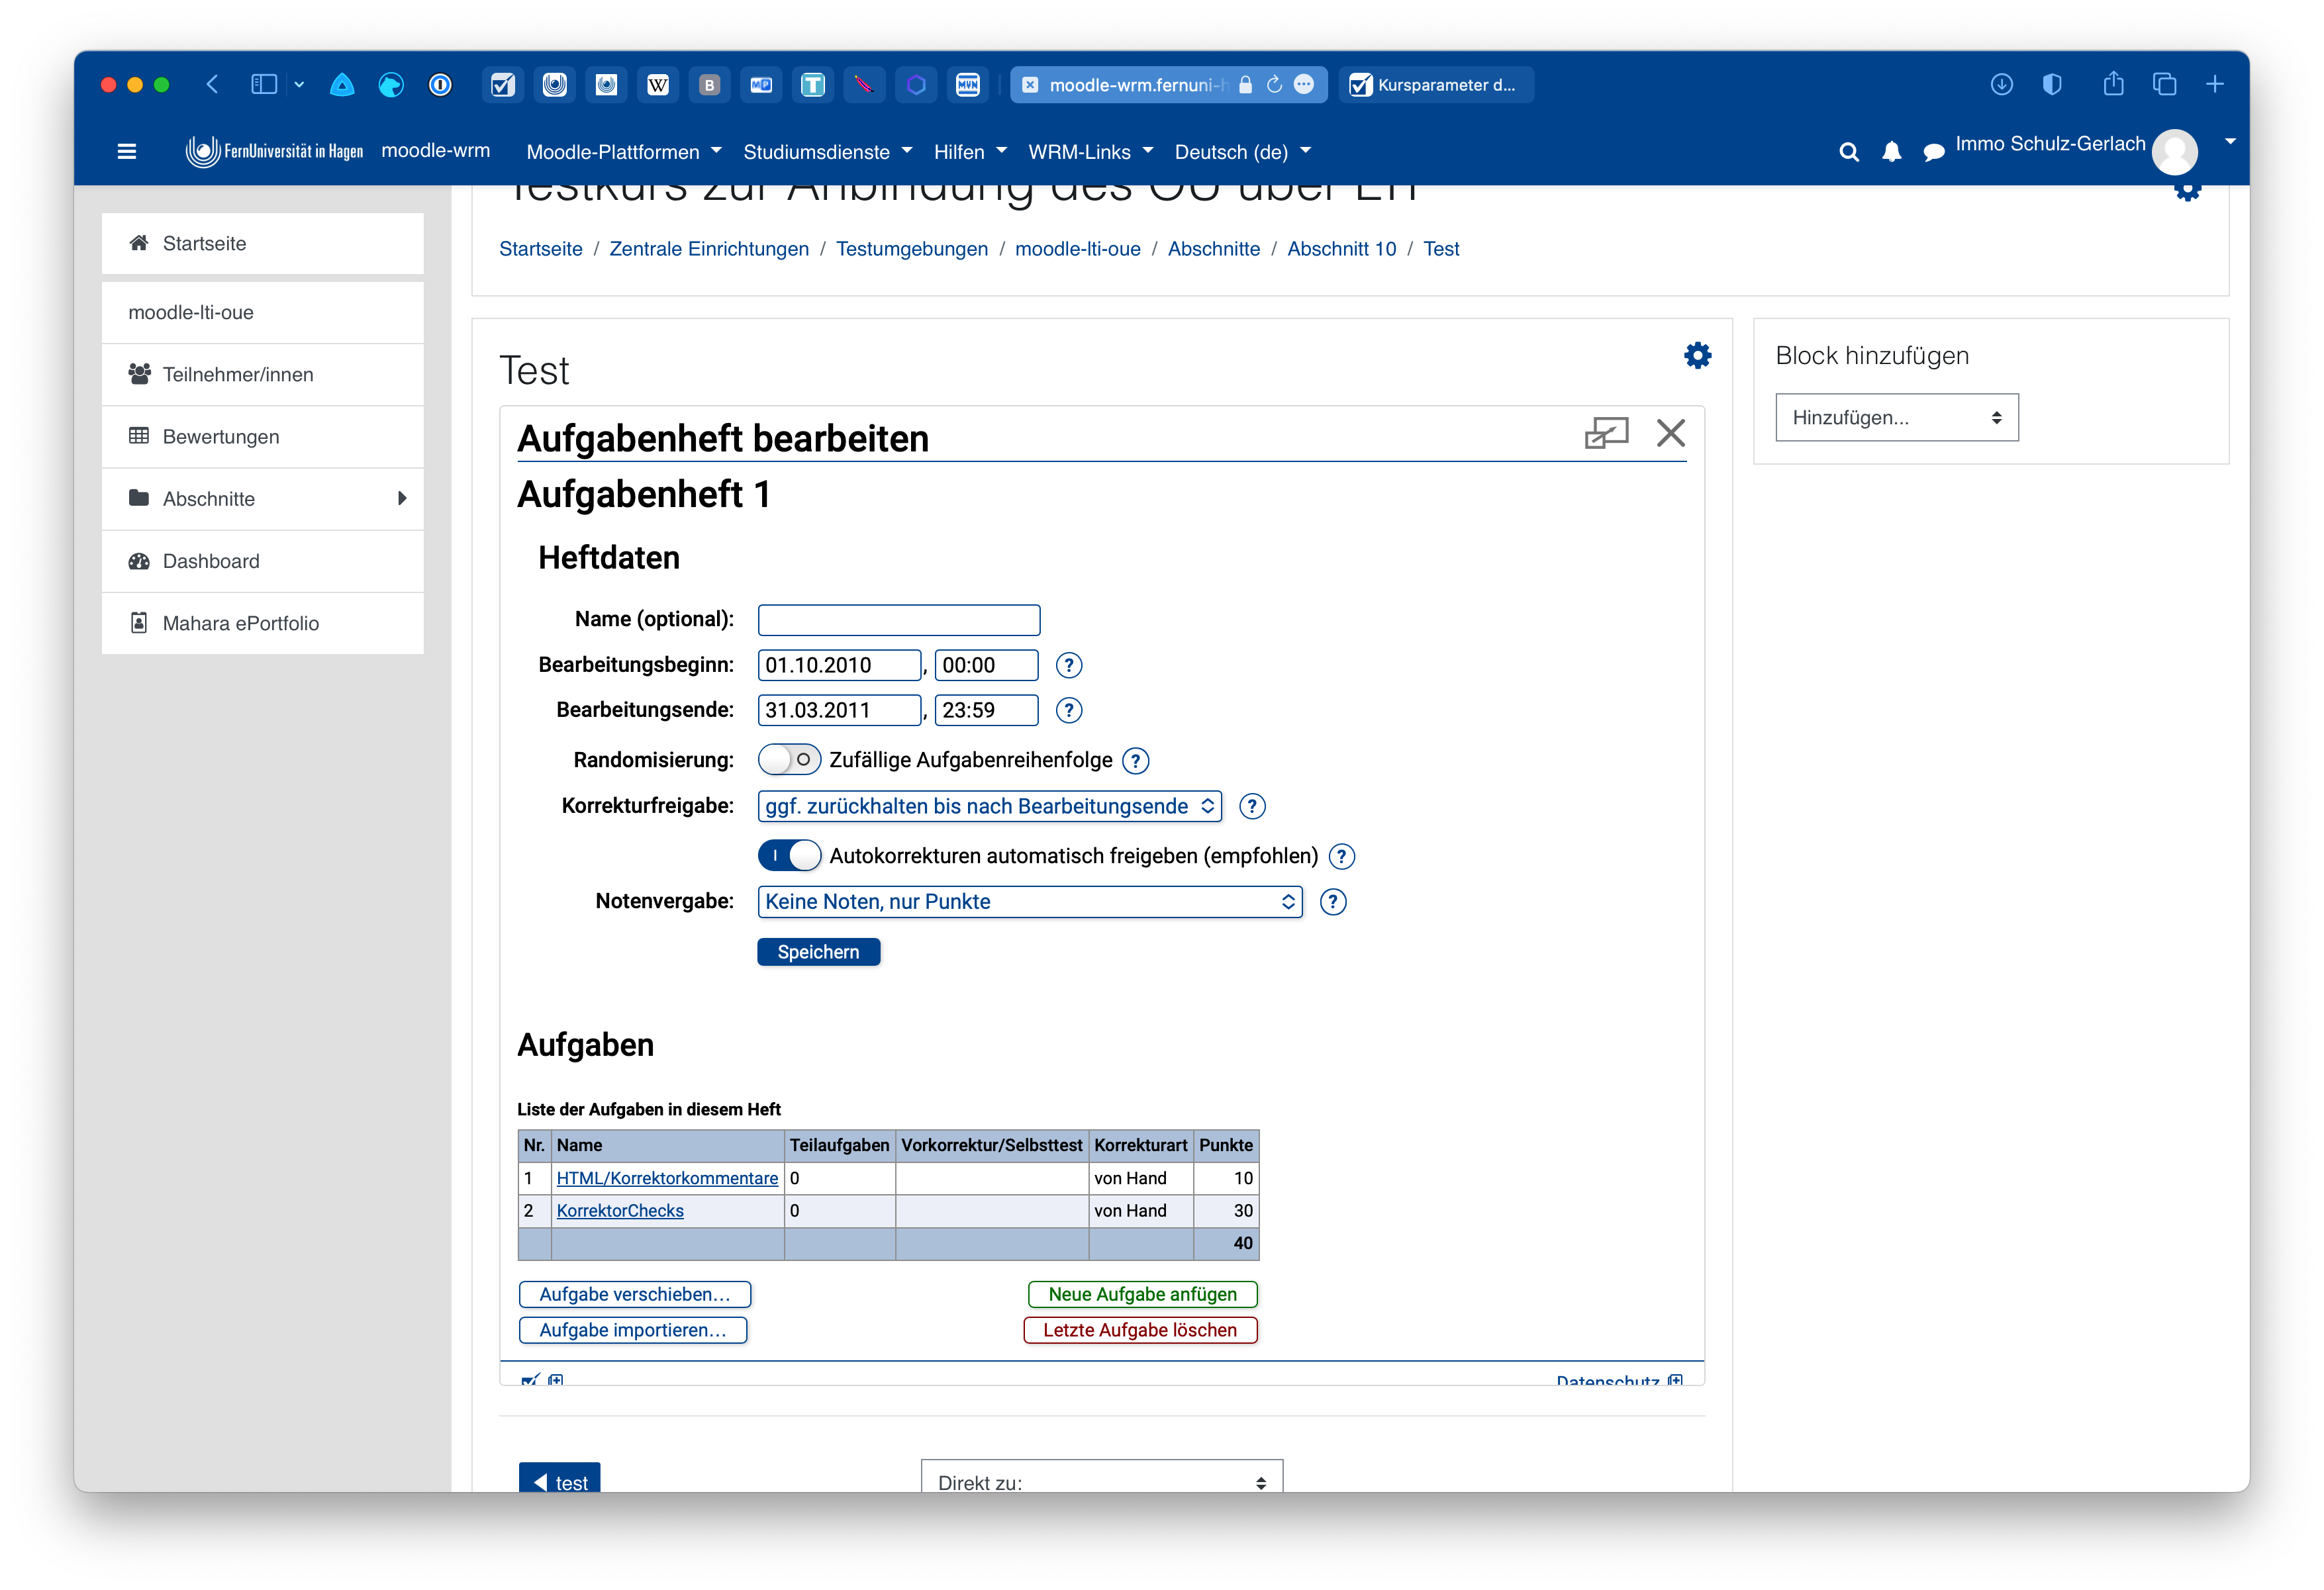Image resolution: width=2324 pixels, height=1590 pixels.
Task: Open help for Bearbeitungsbeginn
Action: pos(1069,665)
